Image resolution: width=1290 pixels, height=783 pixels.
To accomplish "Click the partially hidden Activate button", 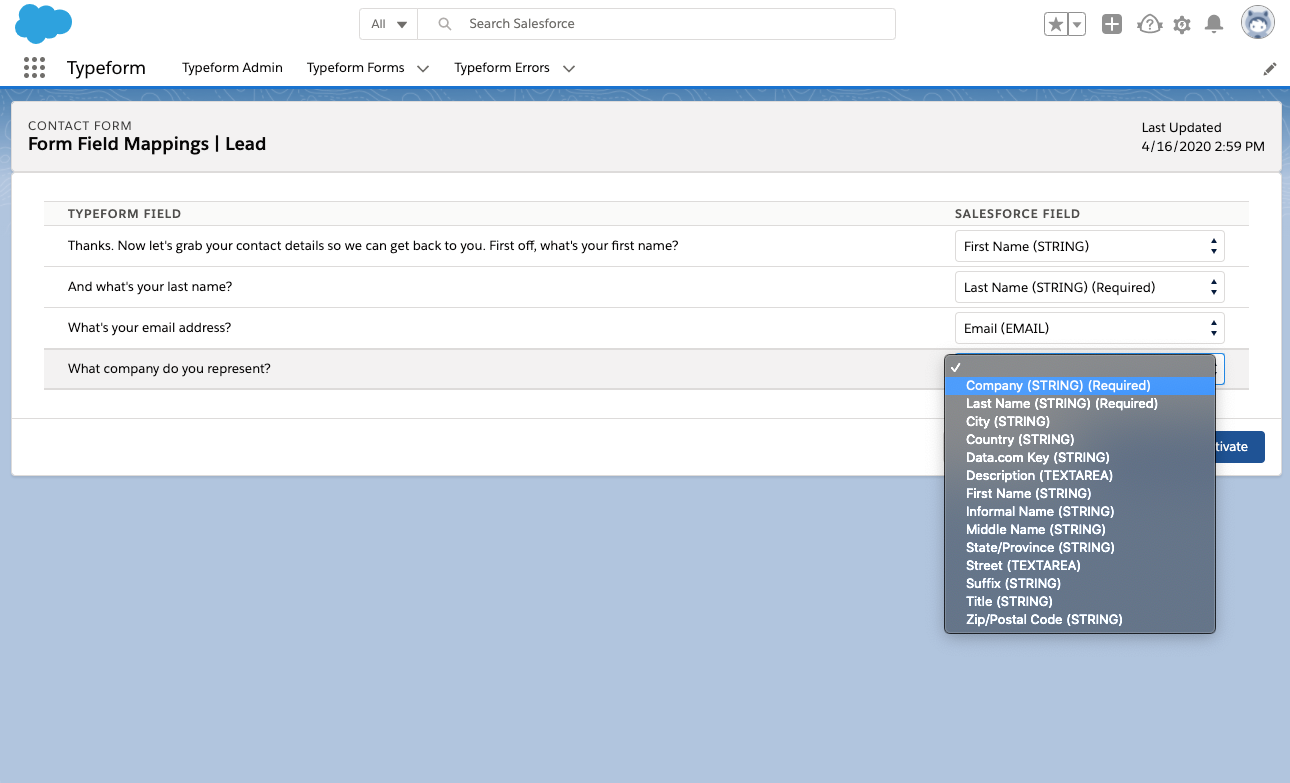I will point(1240,447).
